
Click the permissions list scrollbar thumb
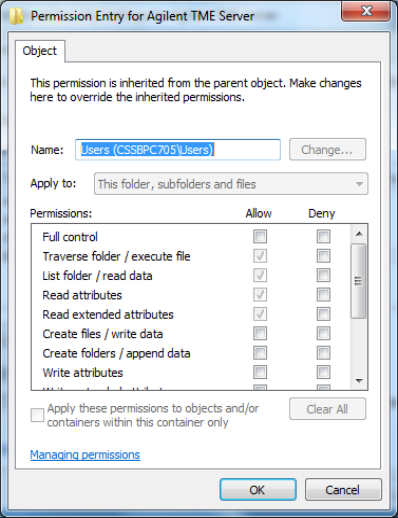click(x=359, y=281)
